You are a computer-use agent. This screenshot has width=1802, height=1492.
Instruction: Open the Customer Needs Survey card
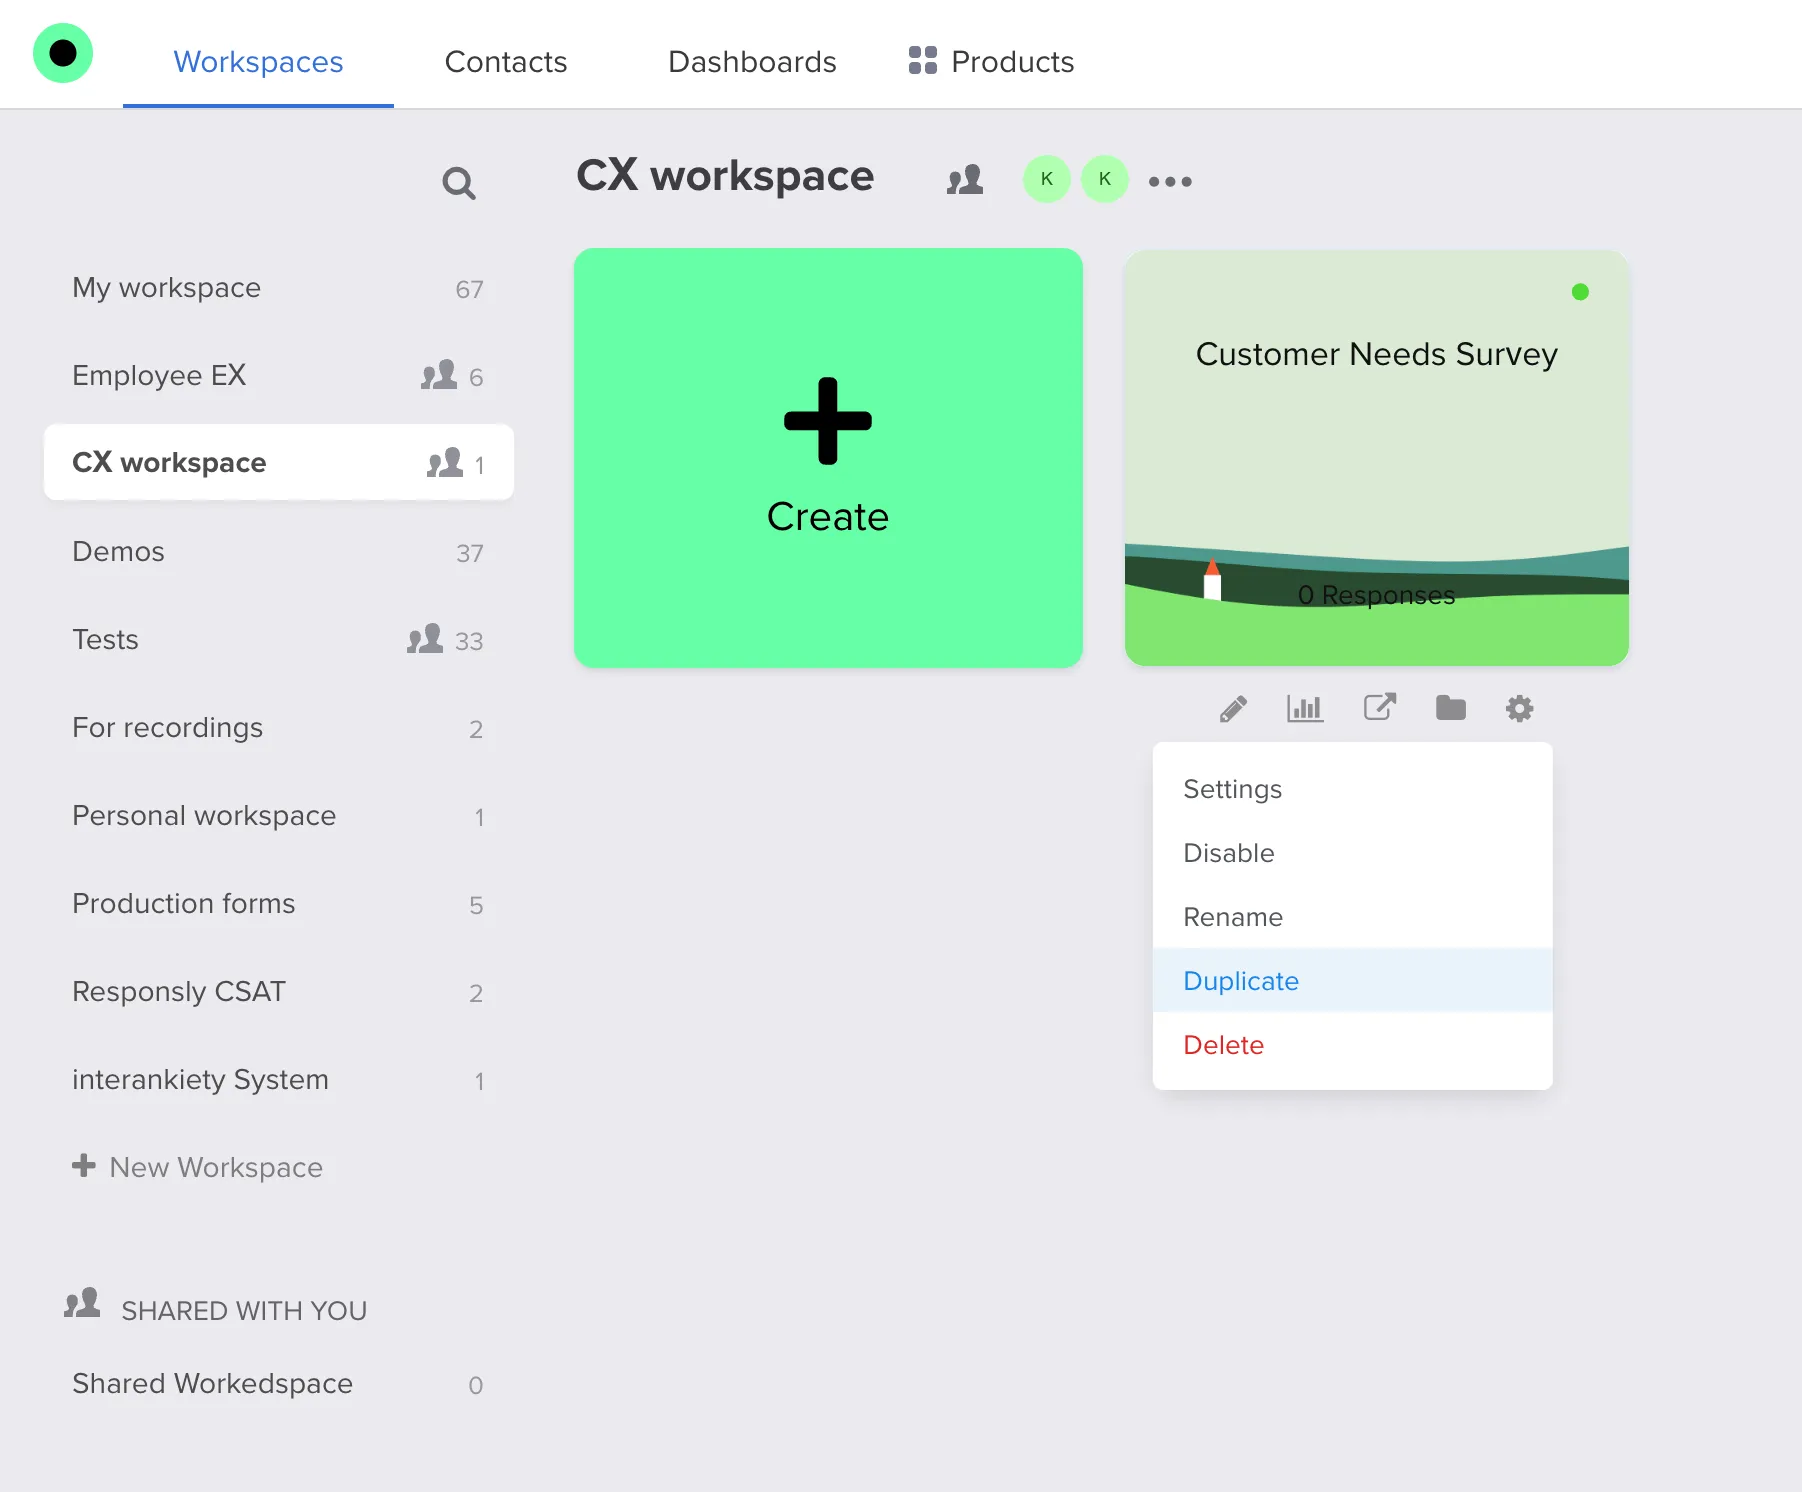pos(1377,458)
